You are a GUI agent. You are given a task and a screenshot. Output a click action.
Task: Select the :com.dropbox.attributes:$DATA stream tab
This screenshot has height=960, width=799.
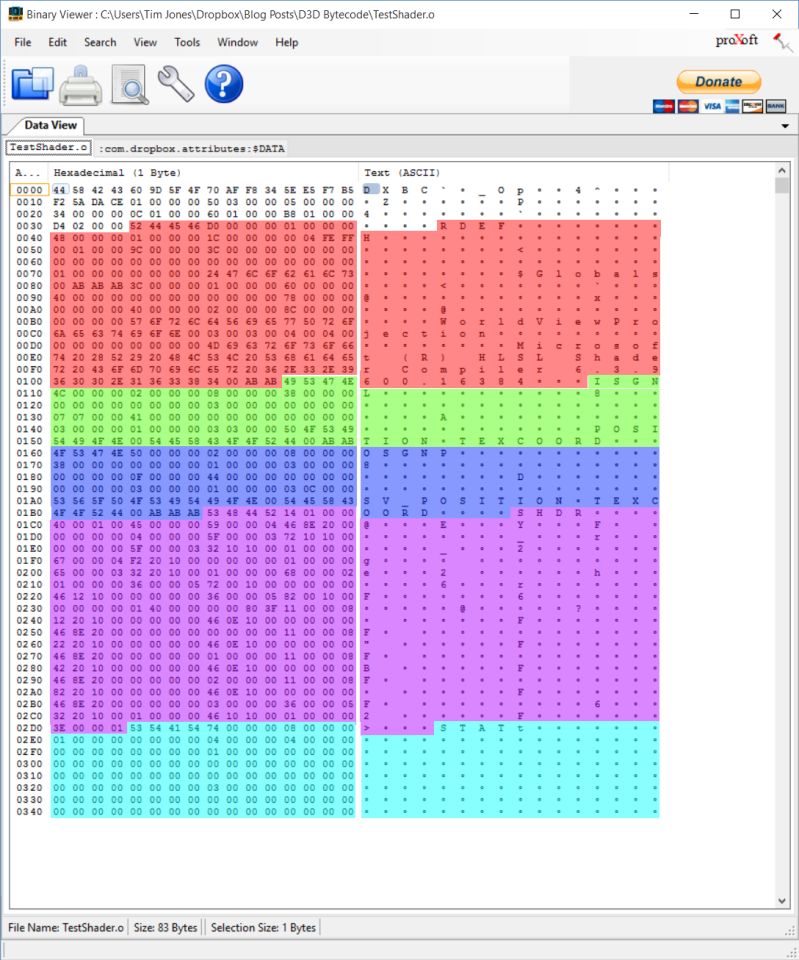[x=192, y=148]
